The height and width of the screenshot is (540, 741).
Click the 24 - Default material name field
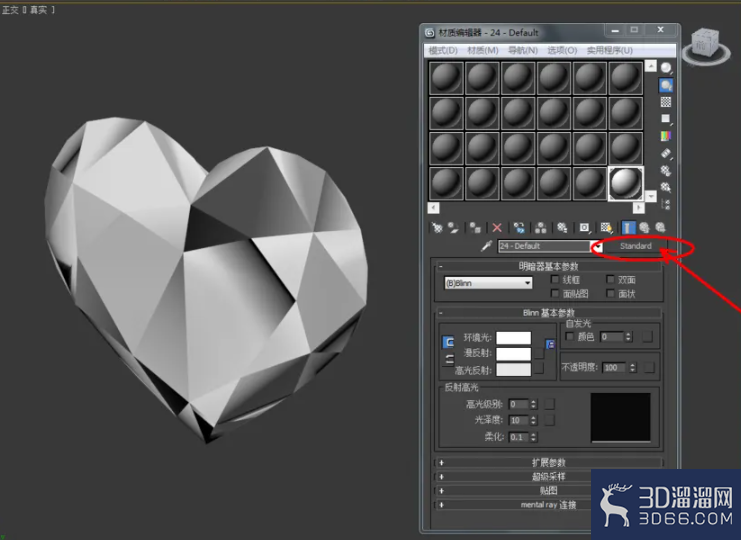(544, 246)
